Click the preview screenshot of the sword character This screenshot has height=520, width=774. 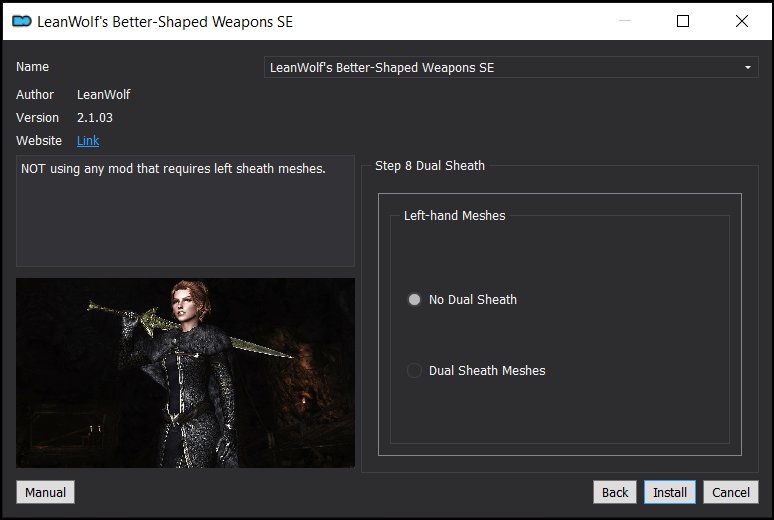[x=185, y=373]
